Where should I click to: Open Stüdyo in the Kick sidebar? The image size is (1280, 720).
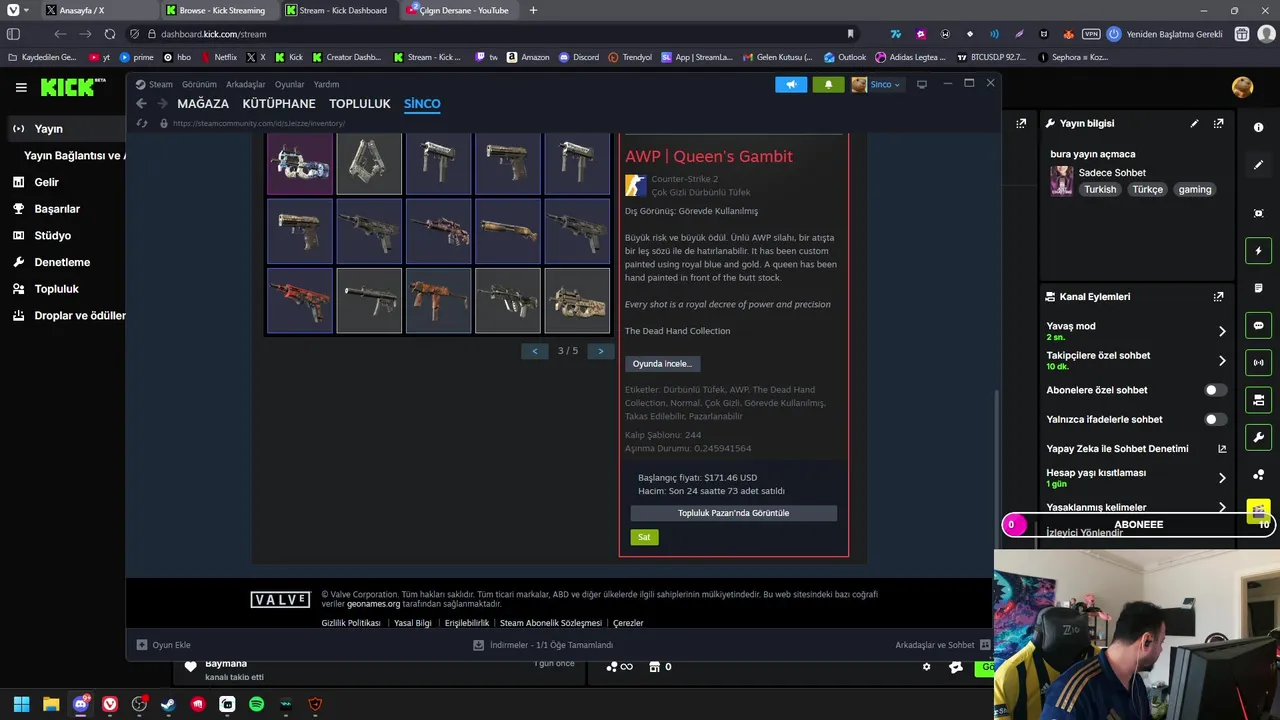pos(52,236)
